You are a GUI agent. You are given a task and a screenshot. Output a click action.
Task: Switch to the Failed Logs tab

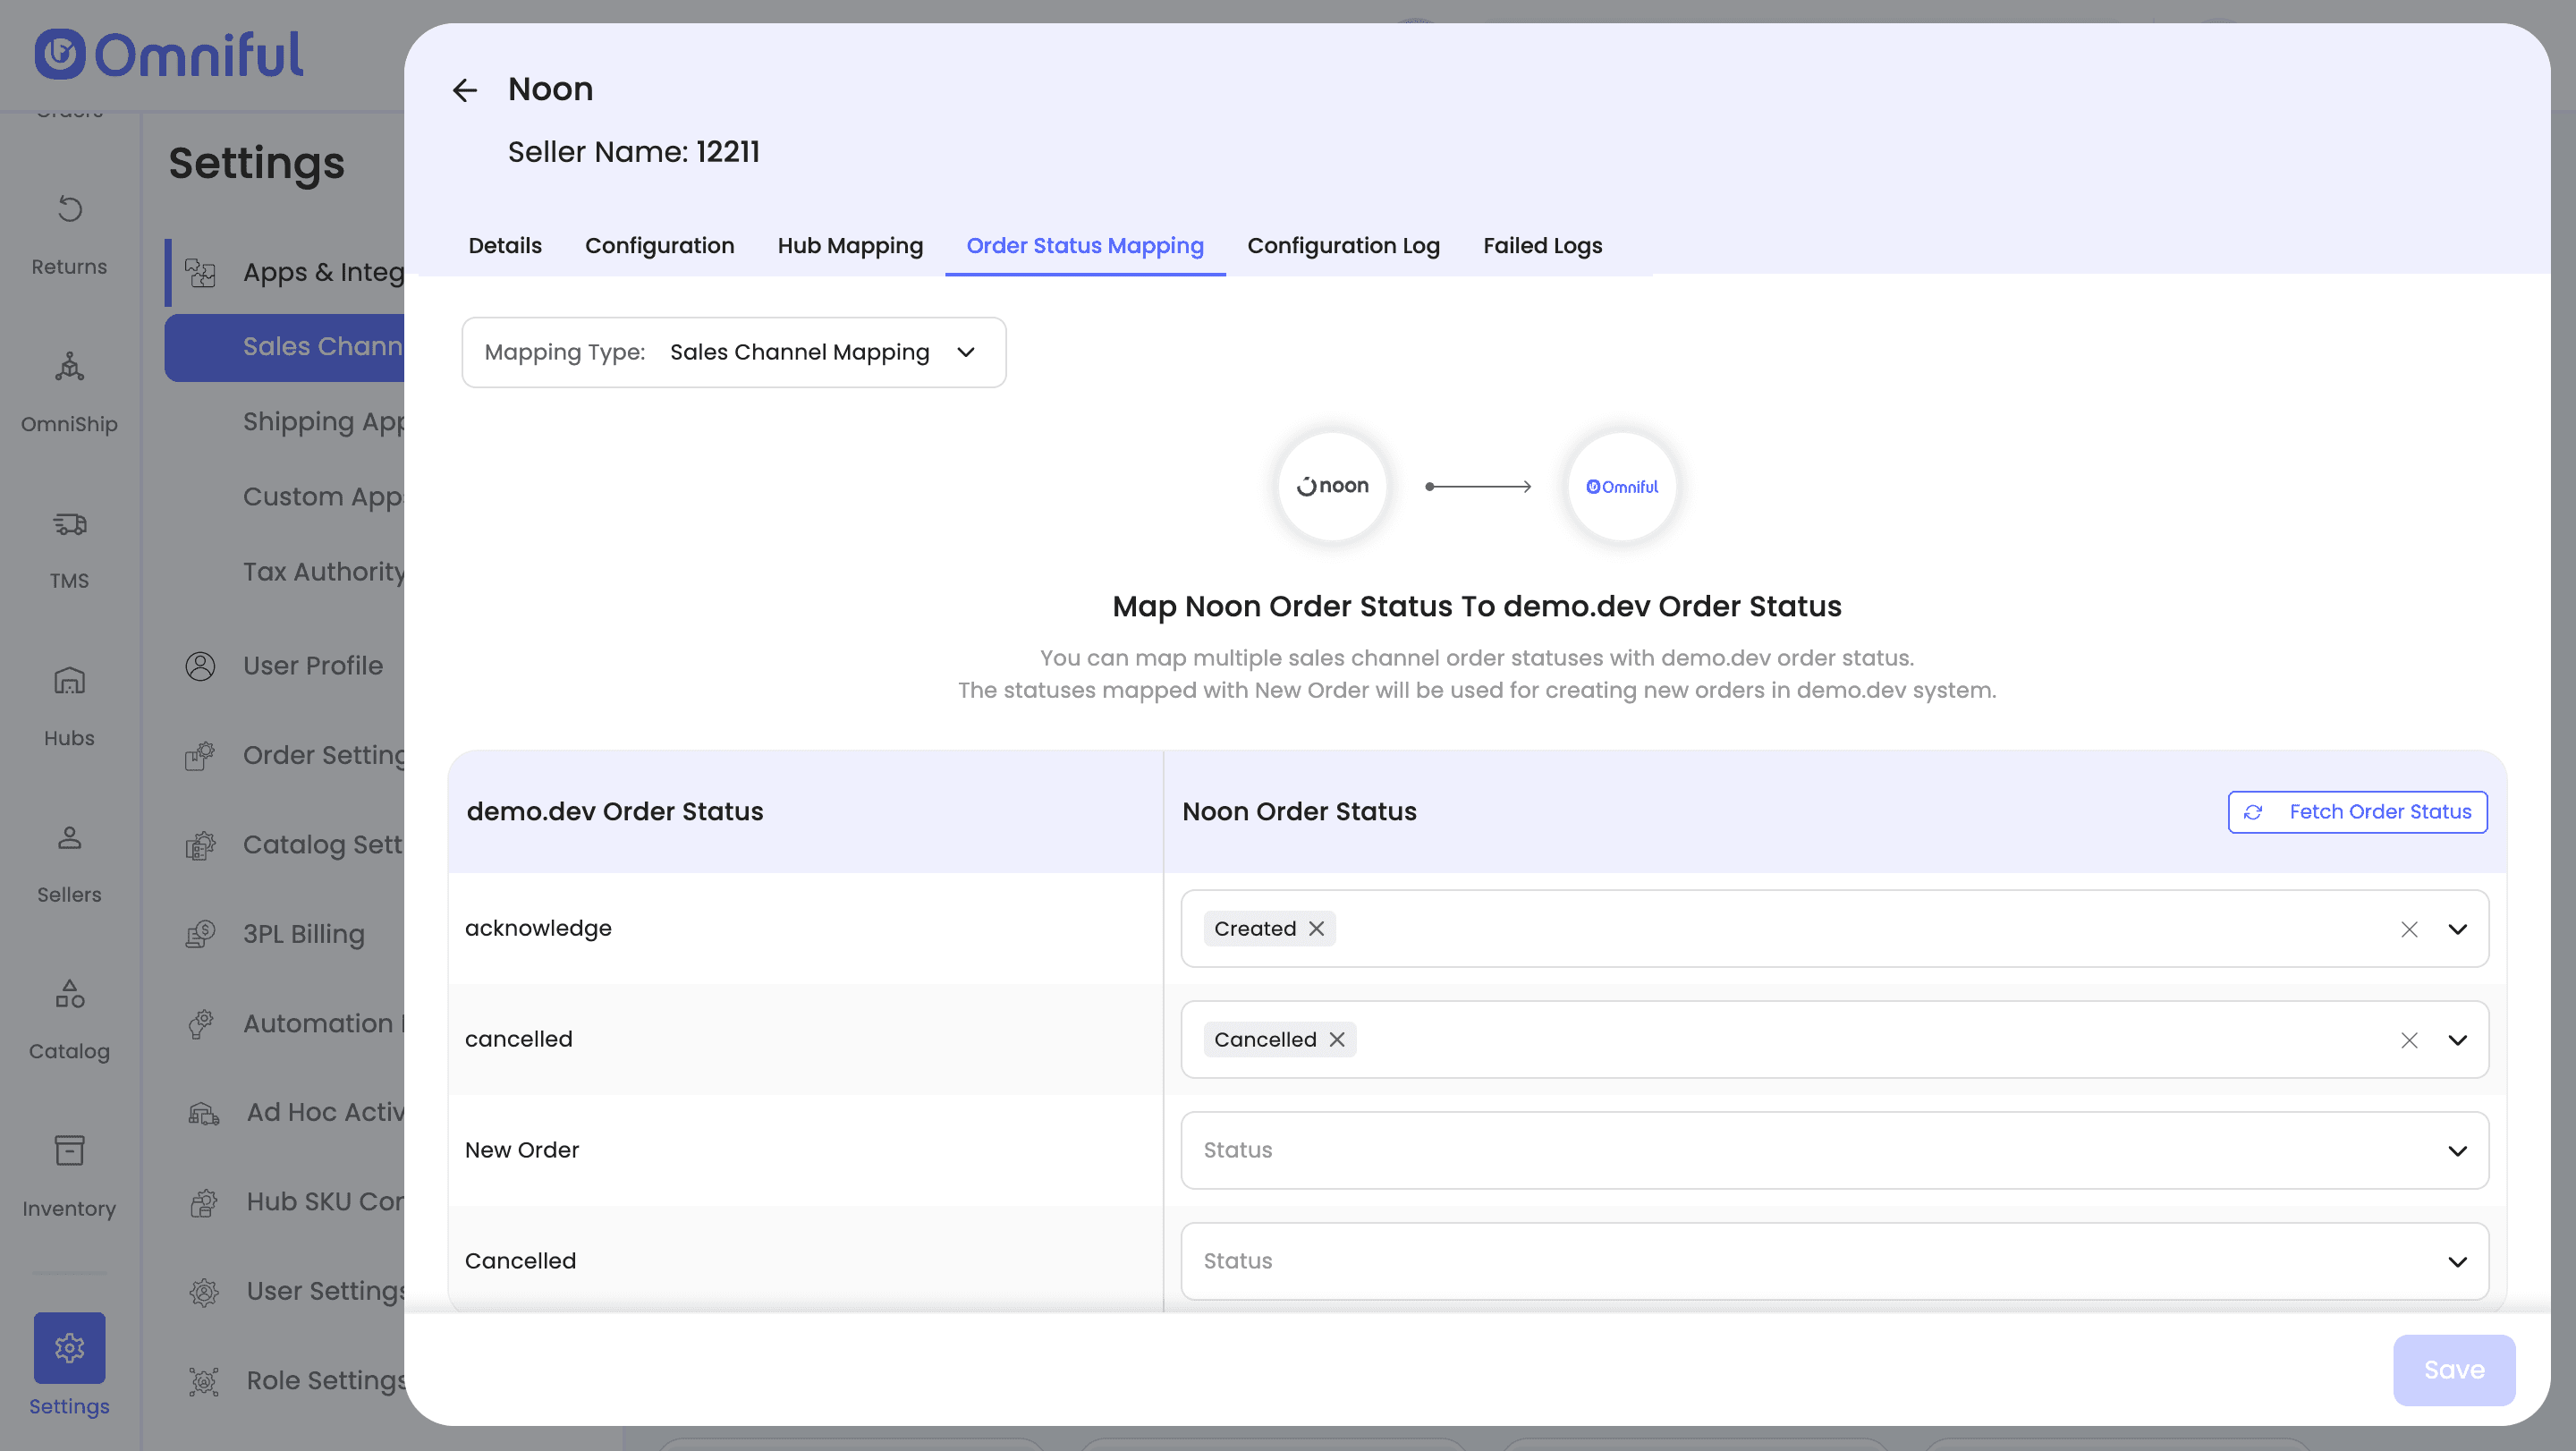pyautogui.click(x=1541, y=245)
